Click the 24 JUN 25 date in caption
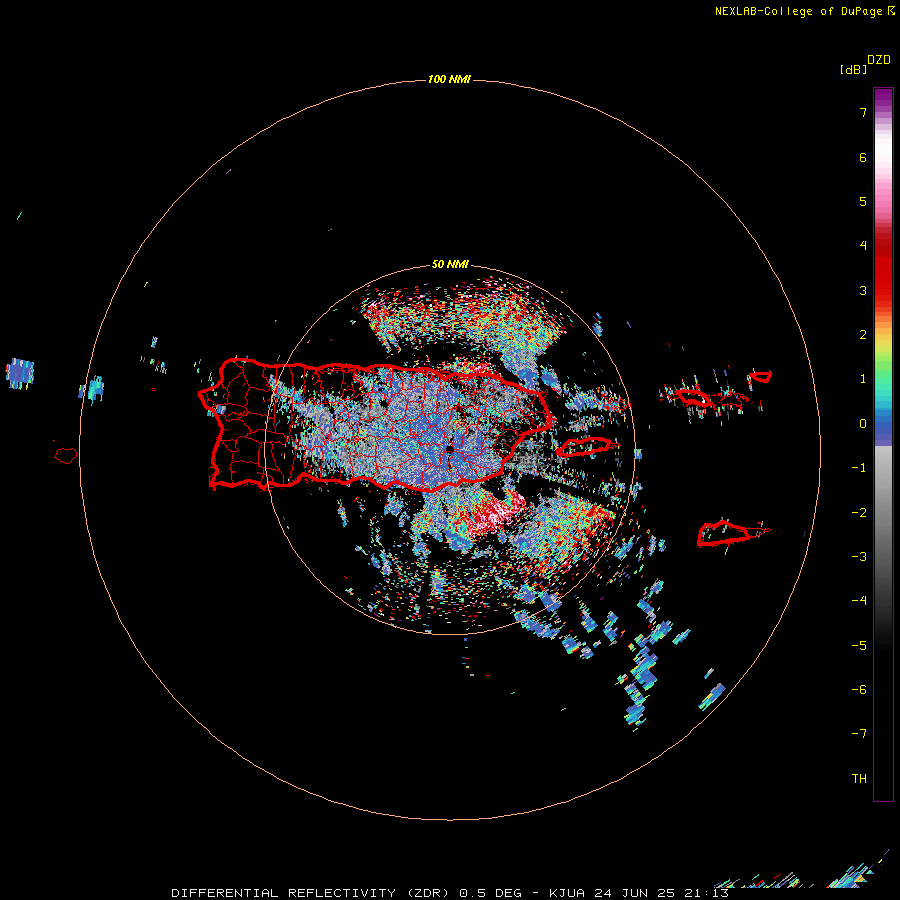The image size is (900, 900). tap(635, 893)
